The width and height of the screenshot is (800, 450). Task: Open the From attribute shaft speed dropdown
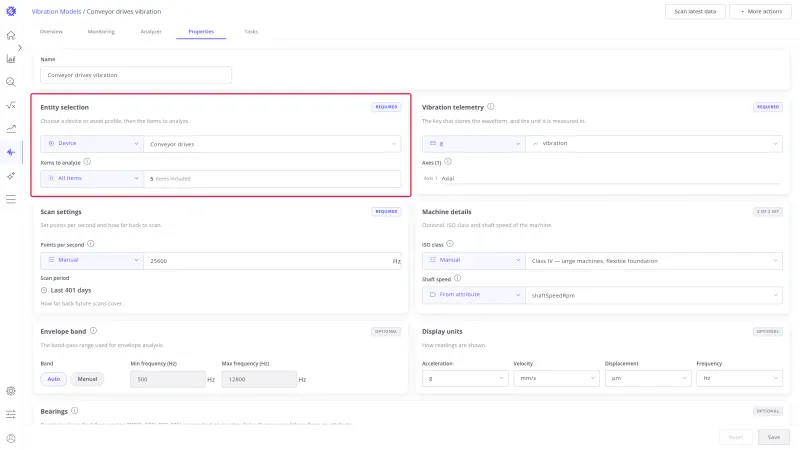(x=474, y=295)
